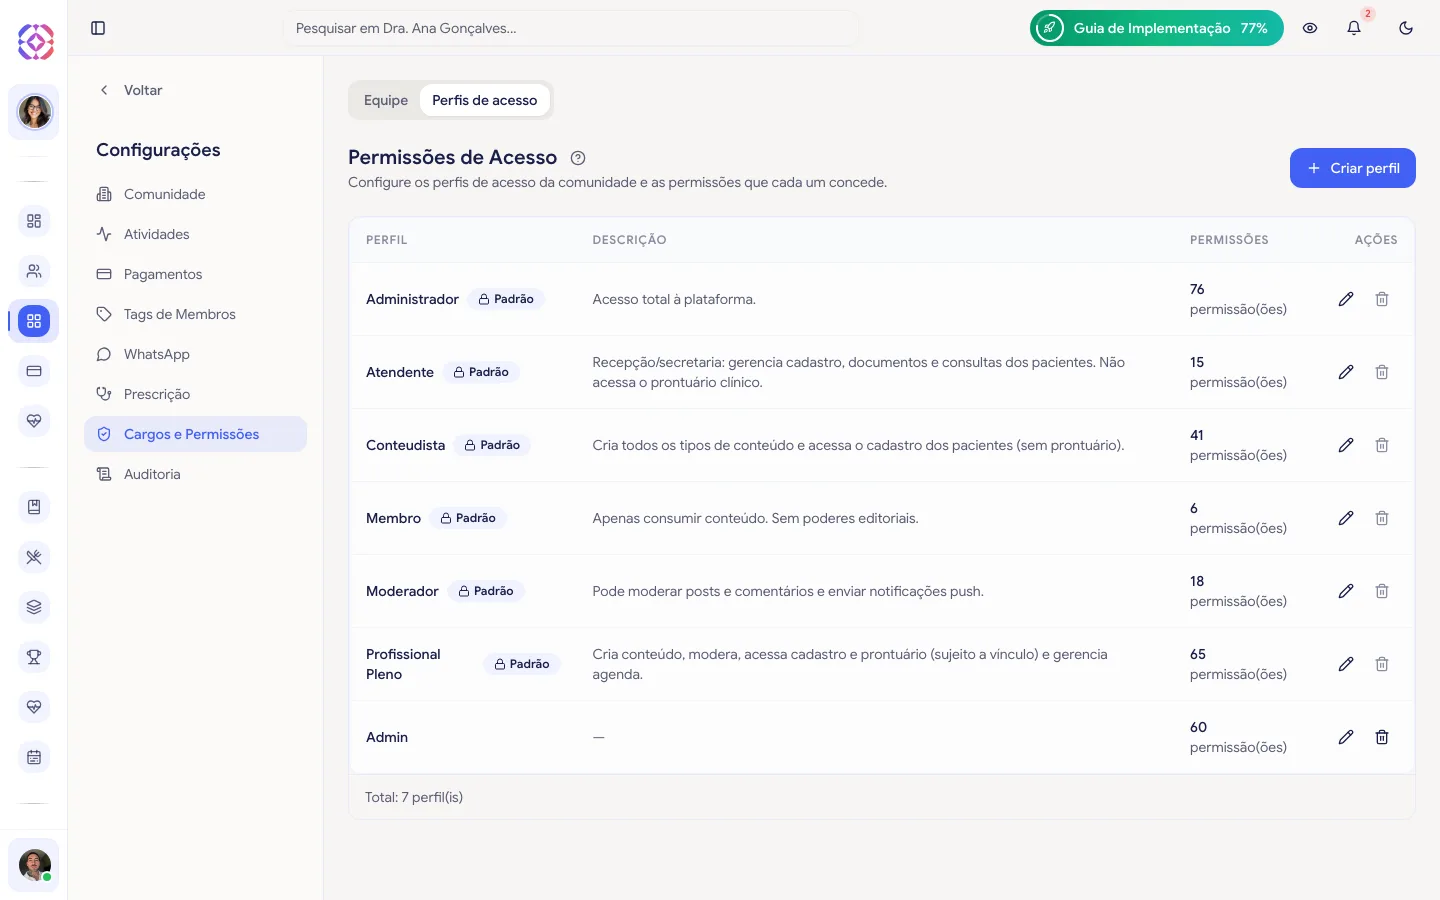Viewport: 1440px width, 900px height.
Task: Select Cargos e Permissões menu item
Action: tap(195, 434)
